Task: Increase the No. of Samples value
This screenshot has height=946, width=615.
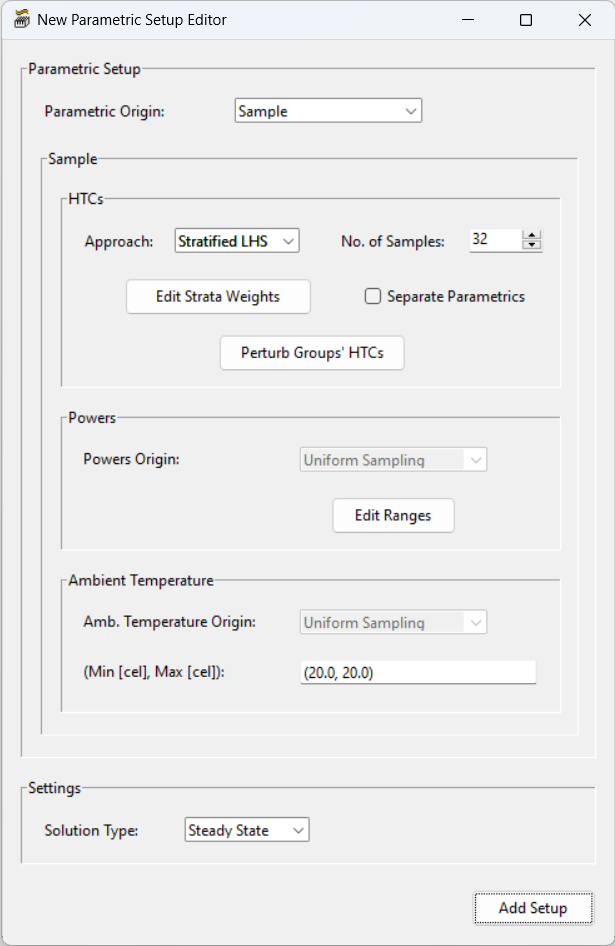Action: click(x=532, y=235)
